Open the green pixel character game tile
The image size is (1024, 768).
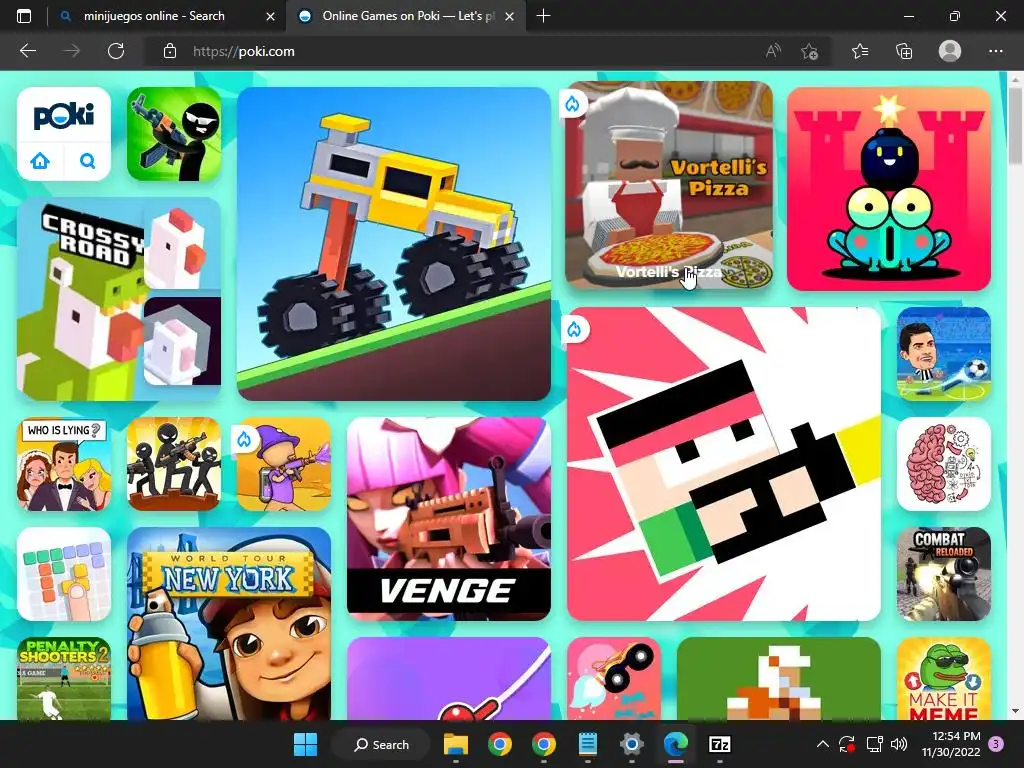click(x=778, y=679)
